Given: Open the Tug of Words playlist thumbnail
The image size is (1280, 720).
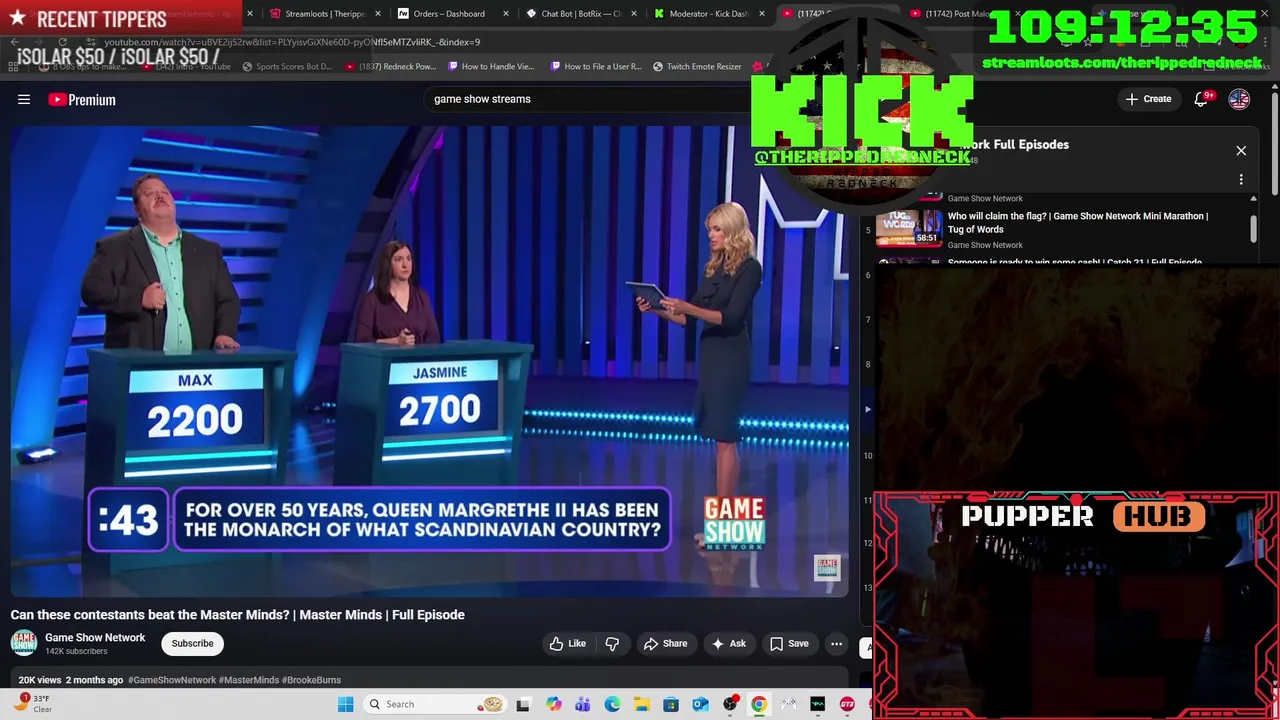Looking at the screenshot, I should click(909, 228).
